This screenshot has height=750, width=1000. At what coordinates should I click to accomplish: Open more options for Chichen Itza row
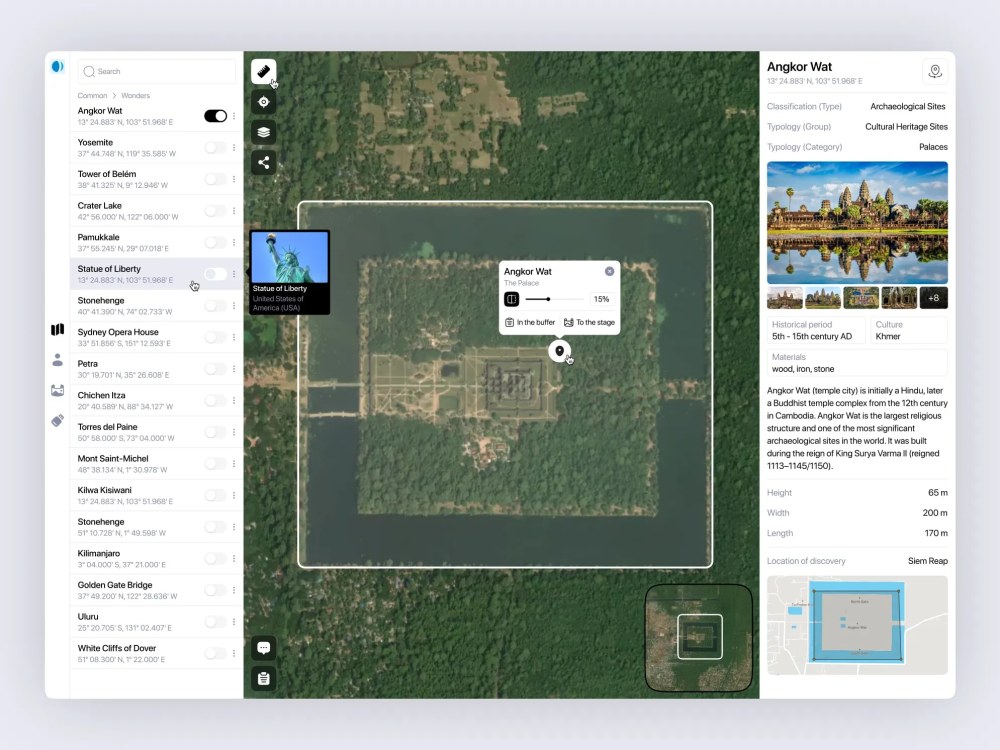[234, 401]
